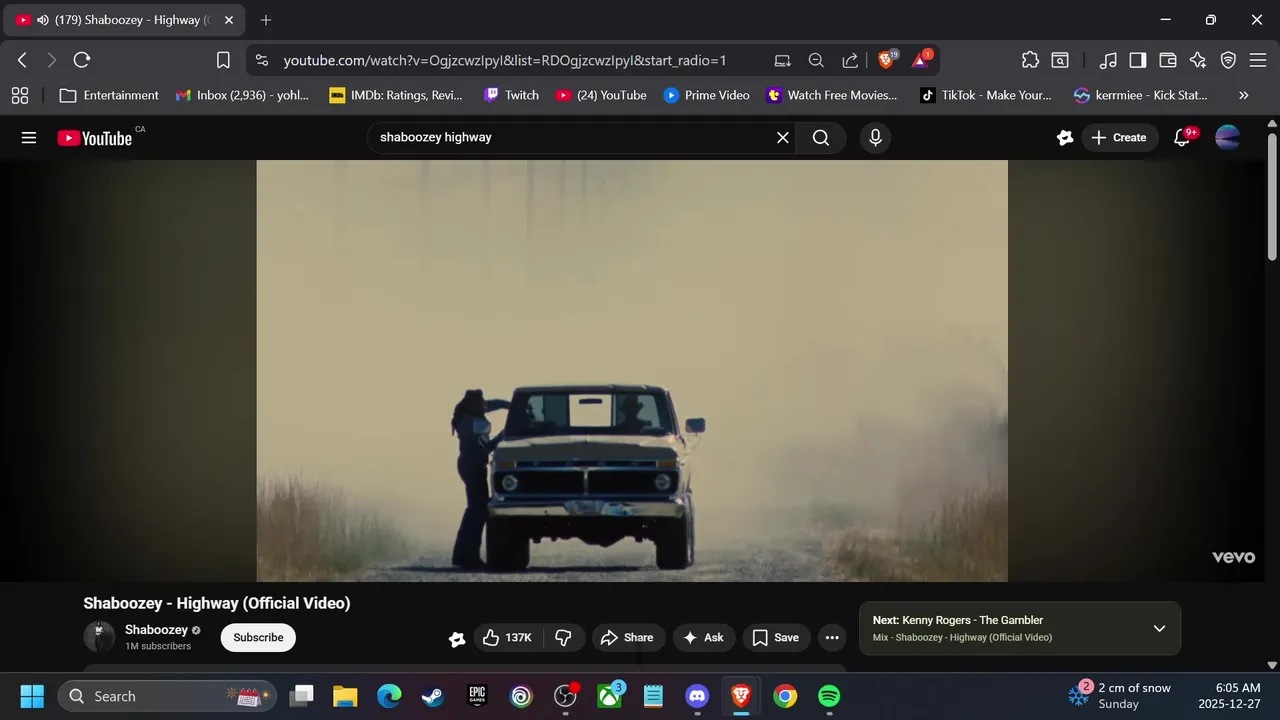Viewport: 1280px width, 720px height.
Task: Toggle the browser sidebar panel icon
Action: pyautogui.click(x=1138, y=60)
